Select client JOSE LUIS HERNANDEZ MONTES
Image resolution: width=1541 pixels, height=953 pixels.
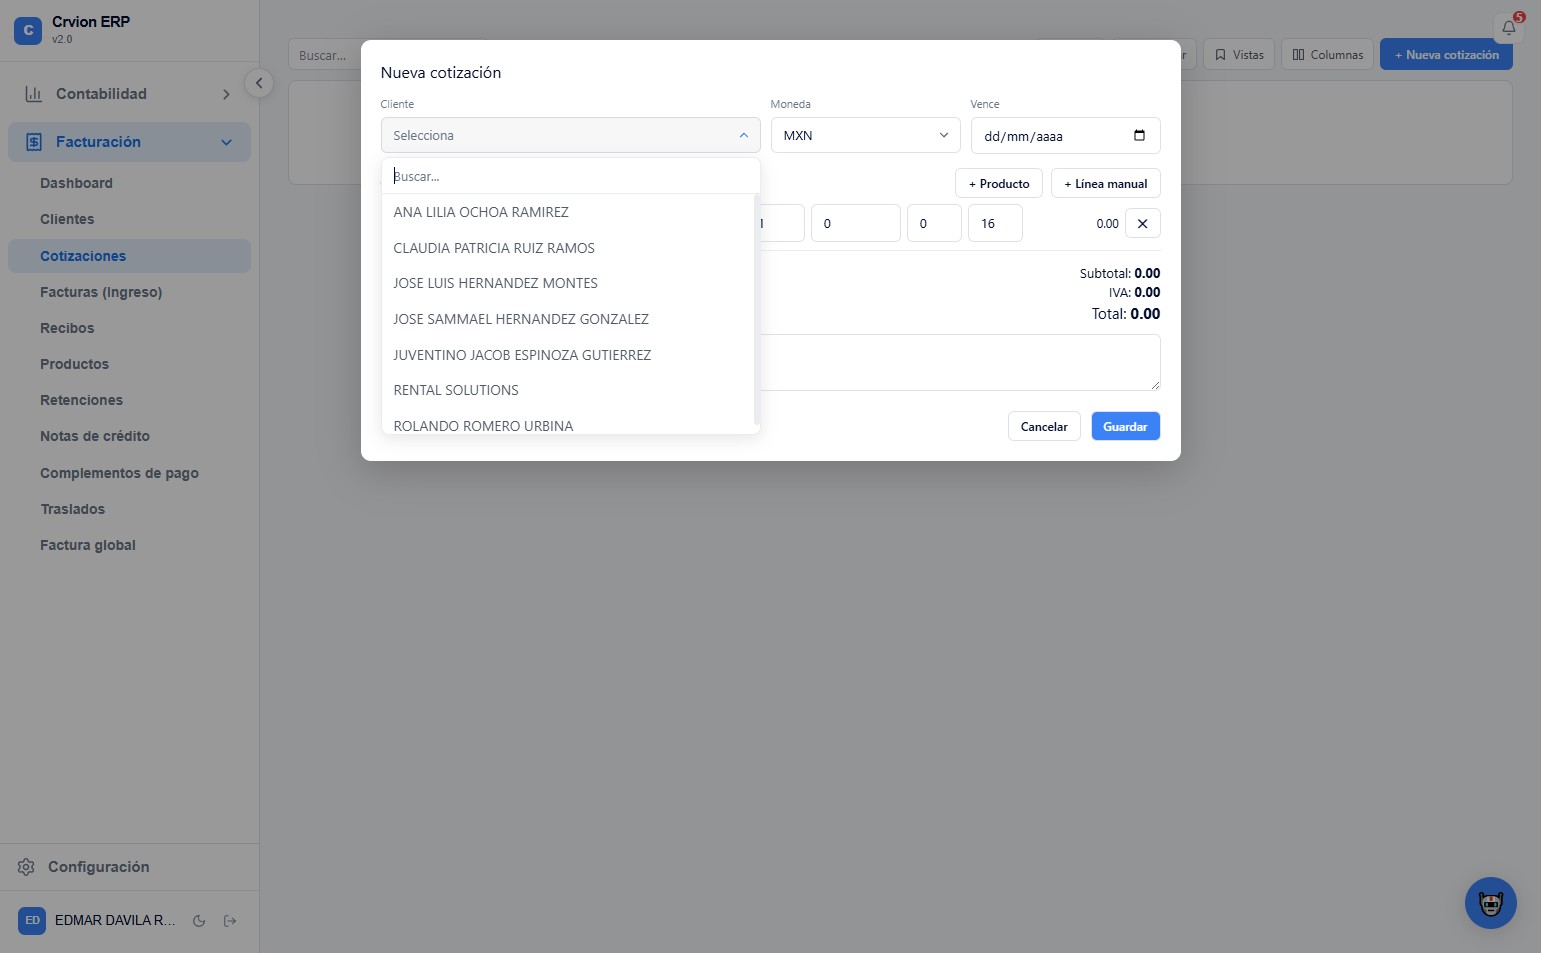tap(568, 283)
